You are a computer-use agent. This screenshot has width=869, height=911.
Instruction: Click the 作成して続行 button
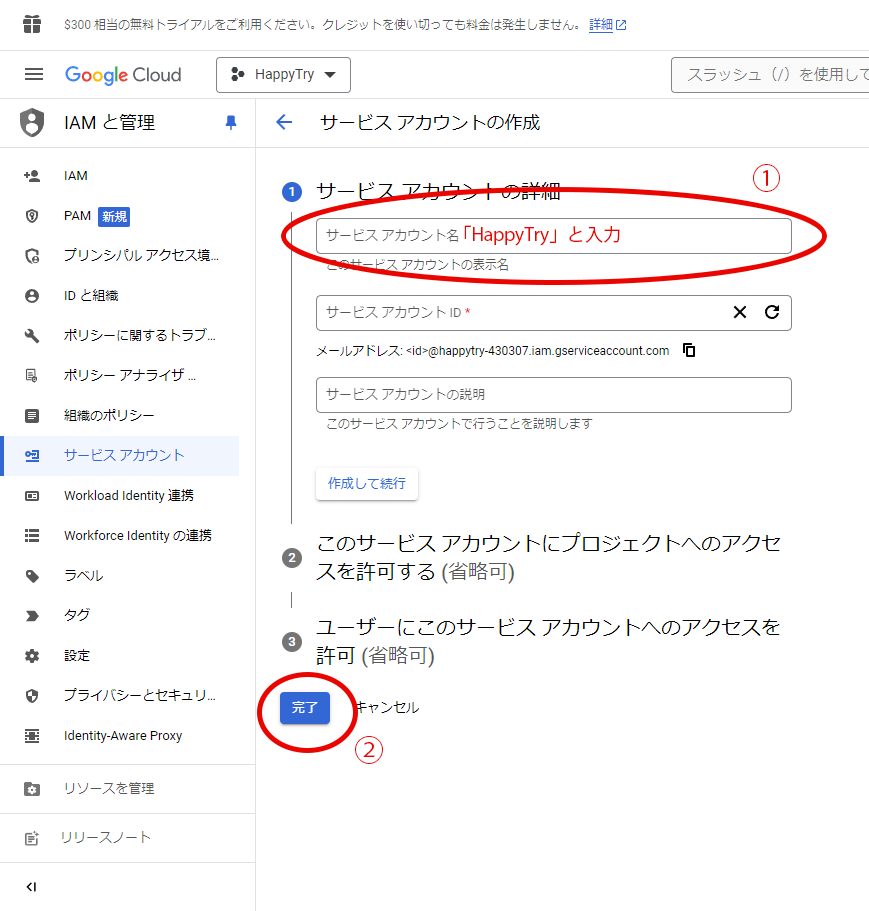pyautogui.click(x=367, y=483)
